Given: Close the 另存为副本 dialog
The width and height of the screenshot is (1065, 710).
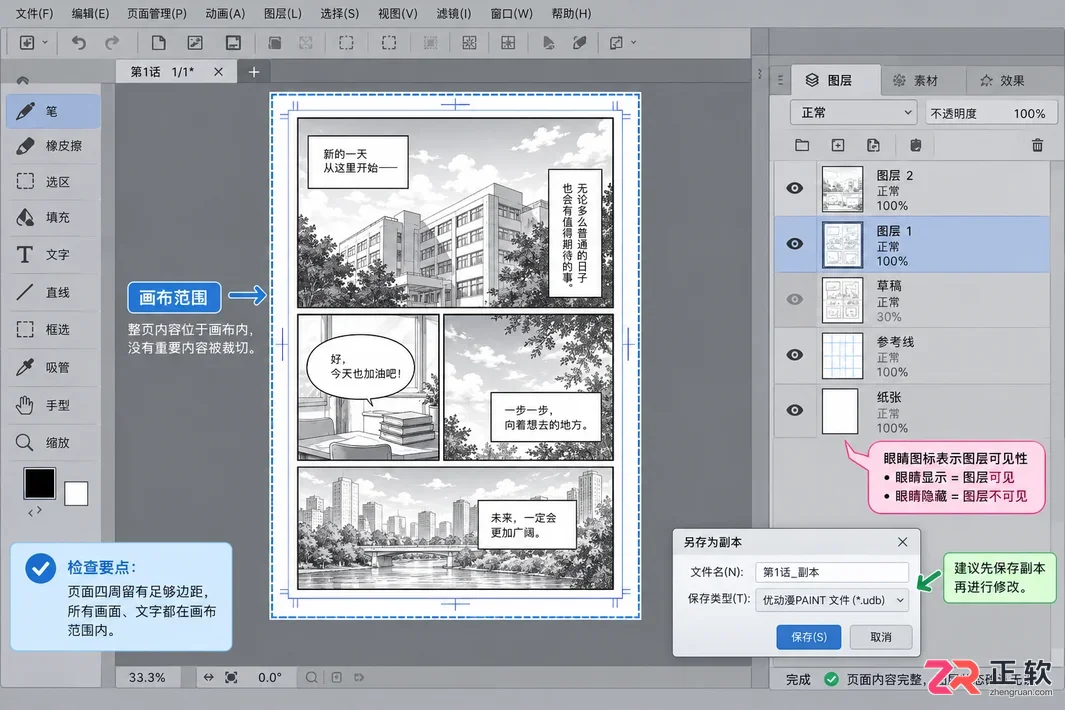Looking at the screenshot, I should [902, 542].
